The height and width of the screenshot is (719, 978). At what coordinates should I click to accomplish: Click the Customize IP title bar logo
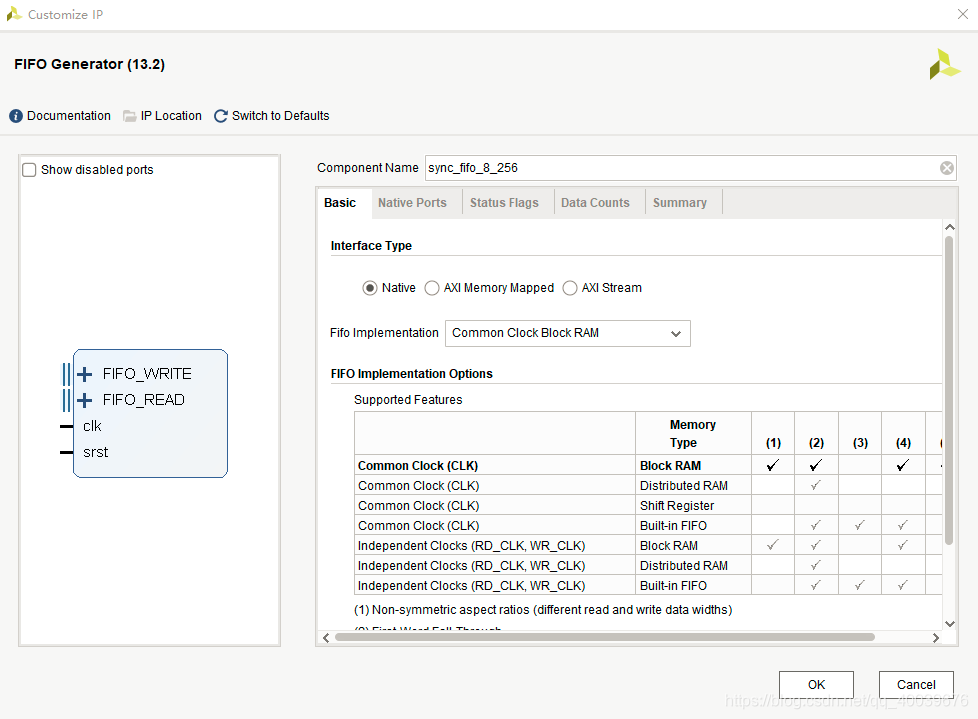pos(14,14)
